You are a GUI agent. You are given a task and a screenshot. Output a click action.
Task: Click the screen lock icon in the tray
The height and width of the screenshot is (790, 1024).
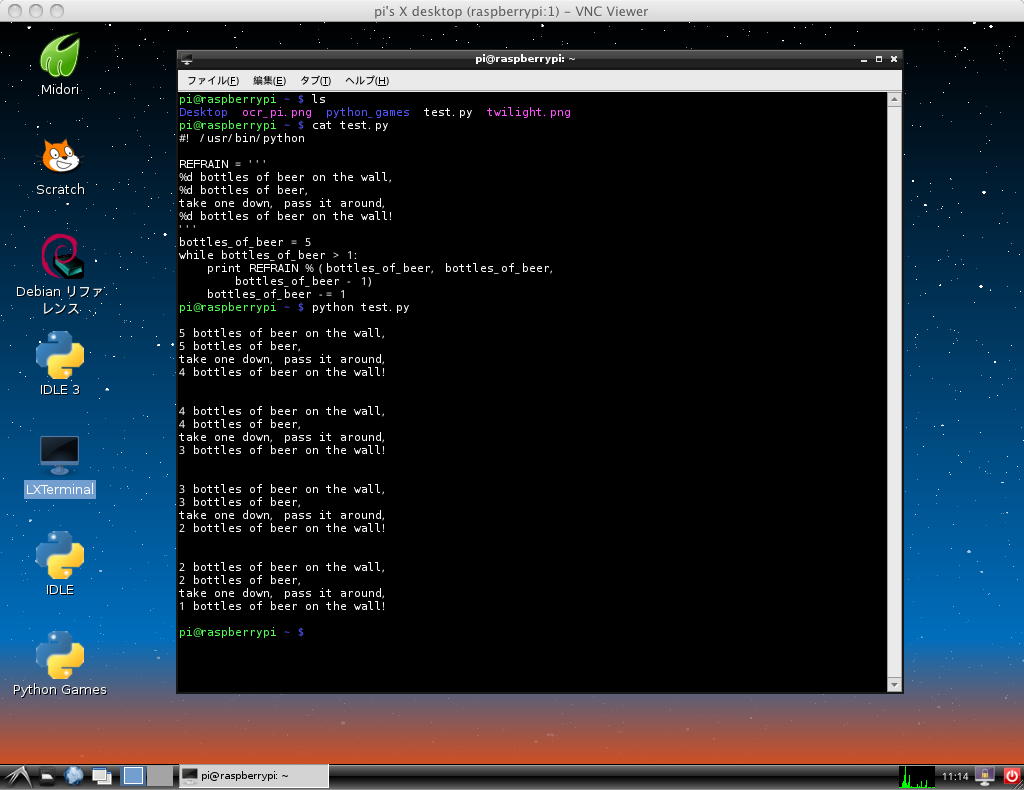click(985, 776)
